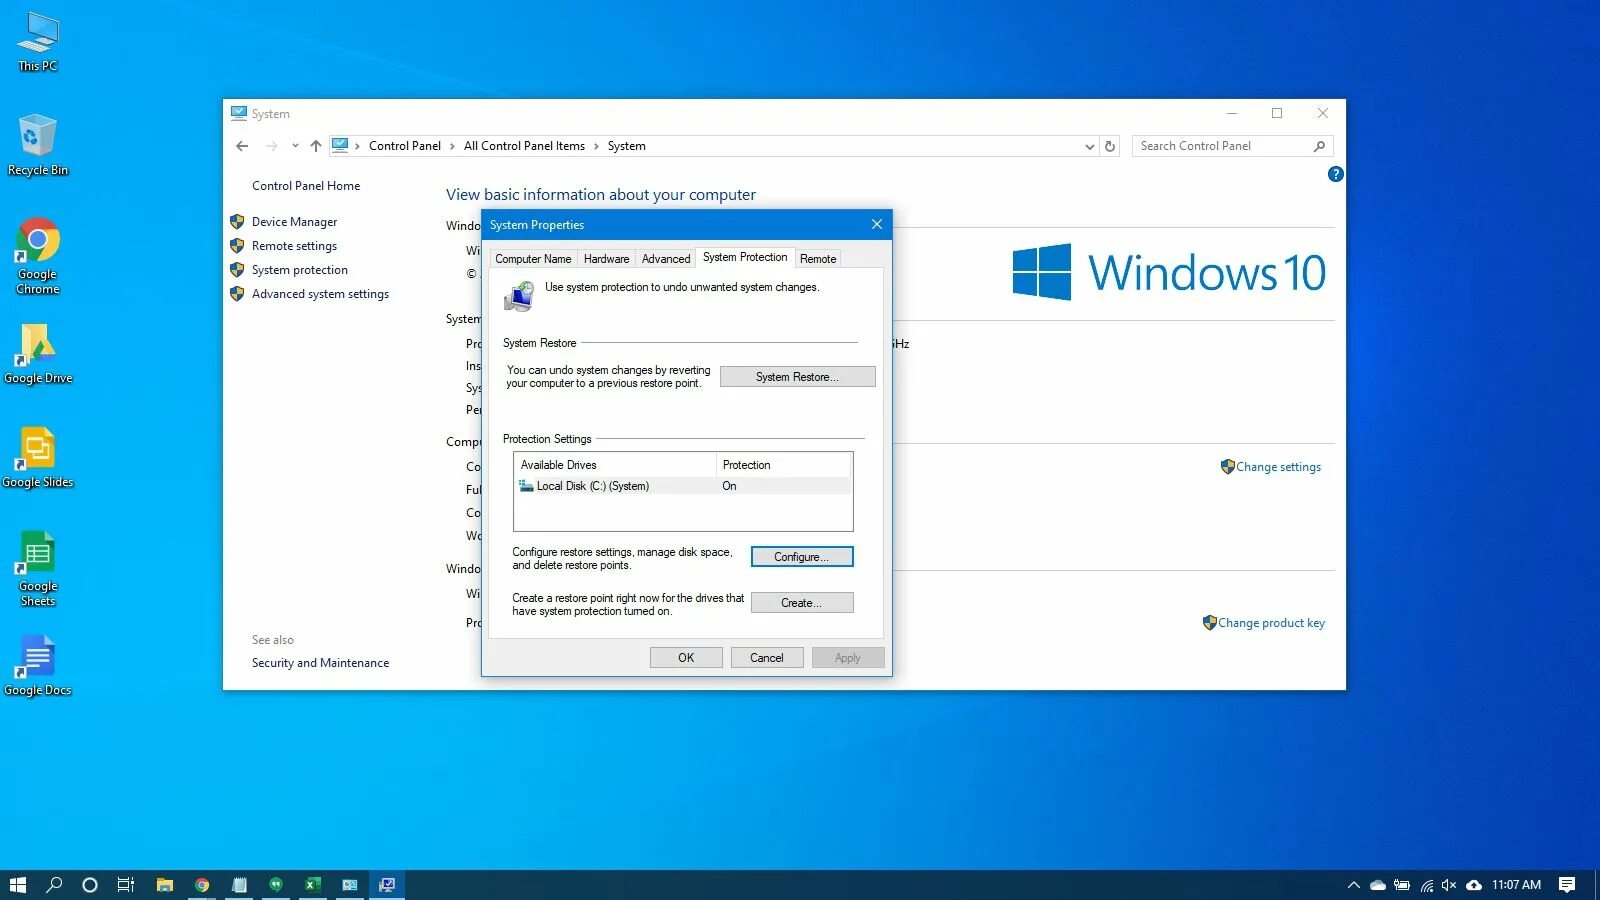Switch to Chrome on the taskbar

[202, 885]
